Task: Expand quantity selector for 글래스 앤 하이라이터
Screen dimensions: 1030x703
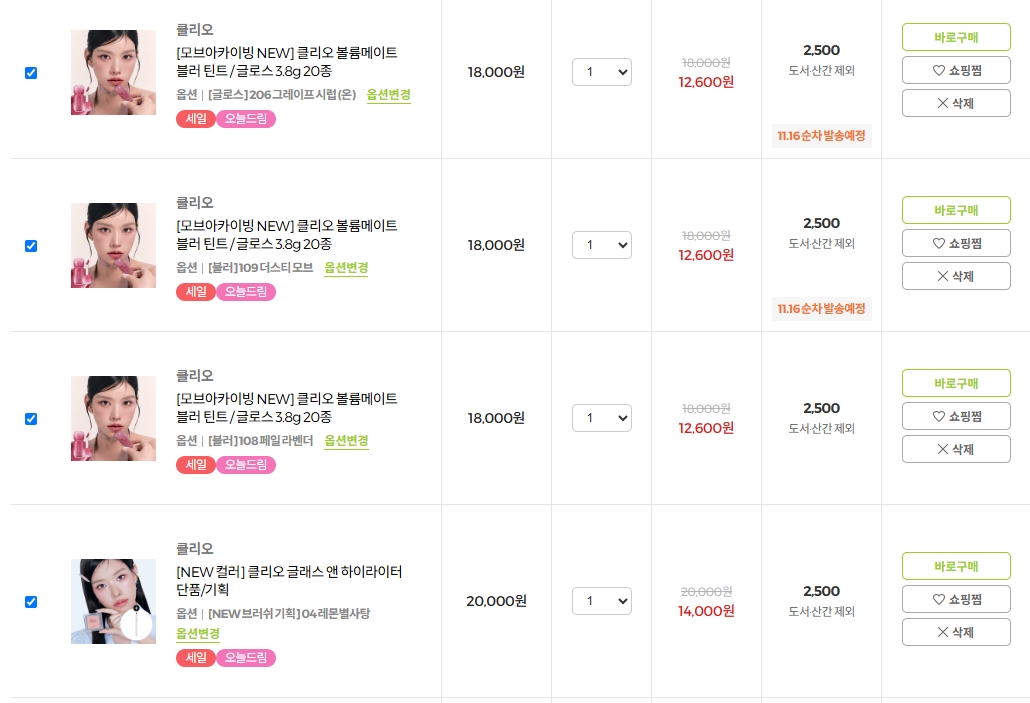Action: 602,601
